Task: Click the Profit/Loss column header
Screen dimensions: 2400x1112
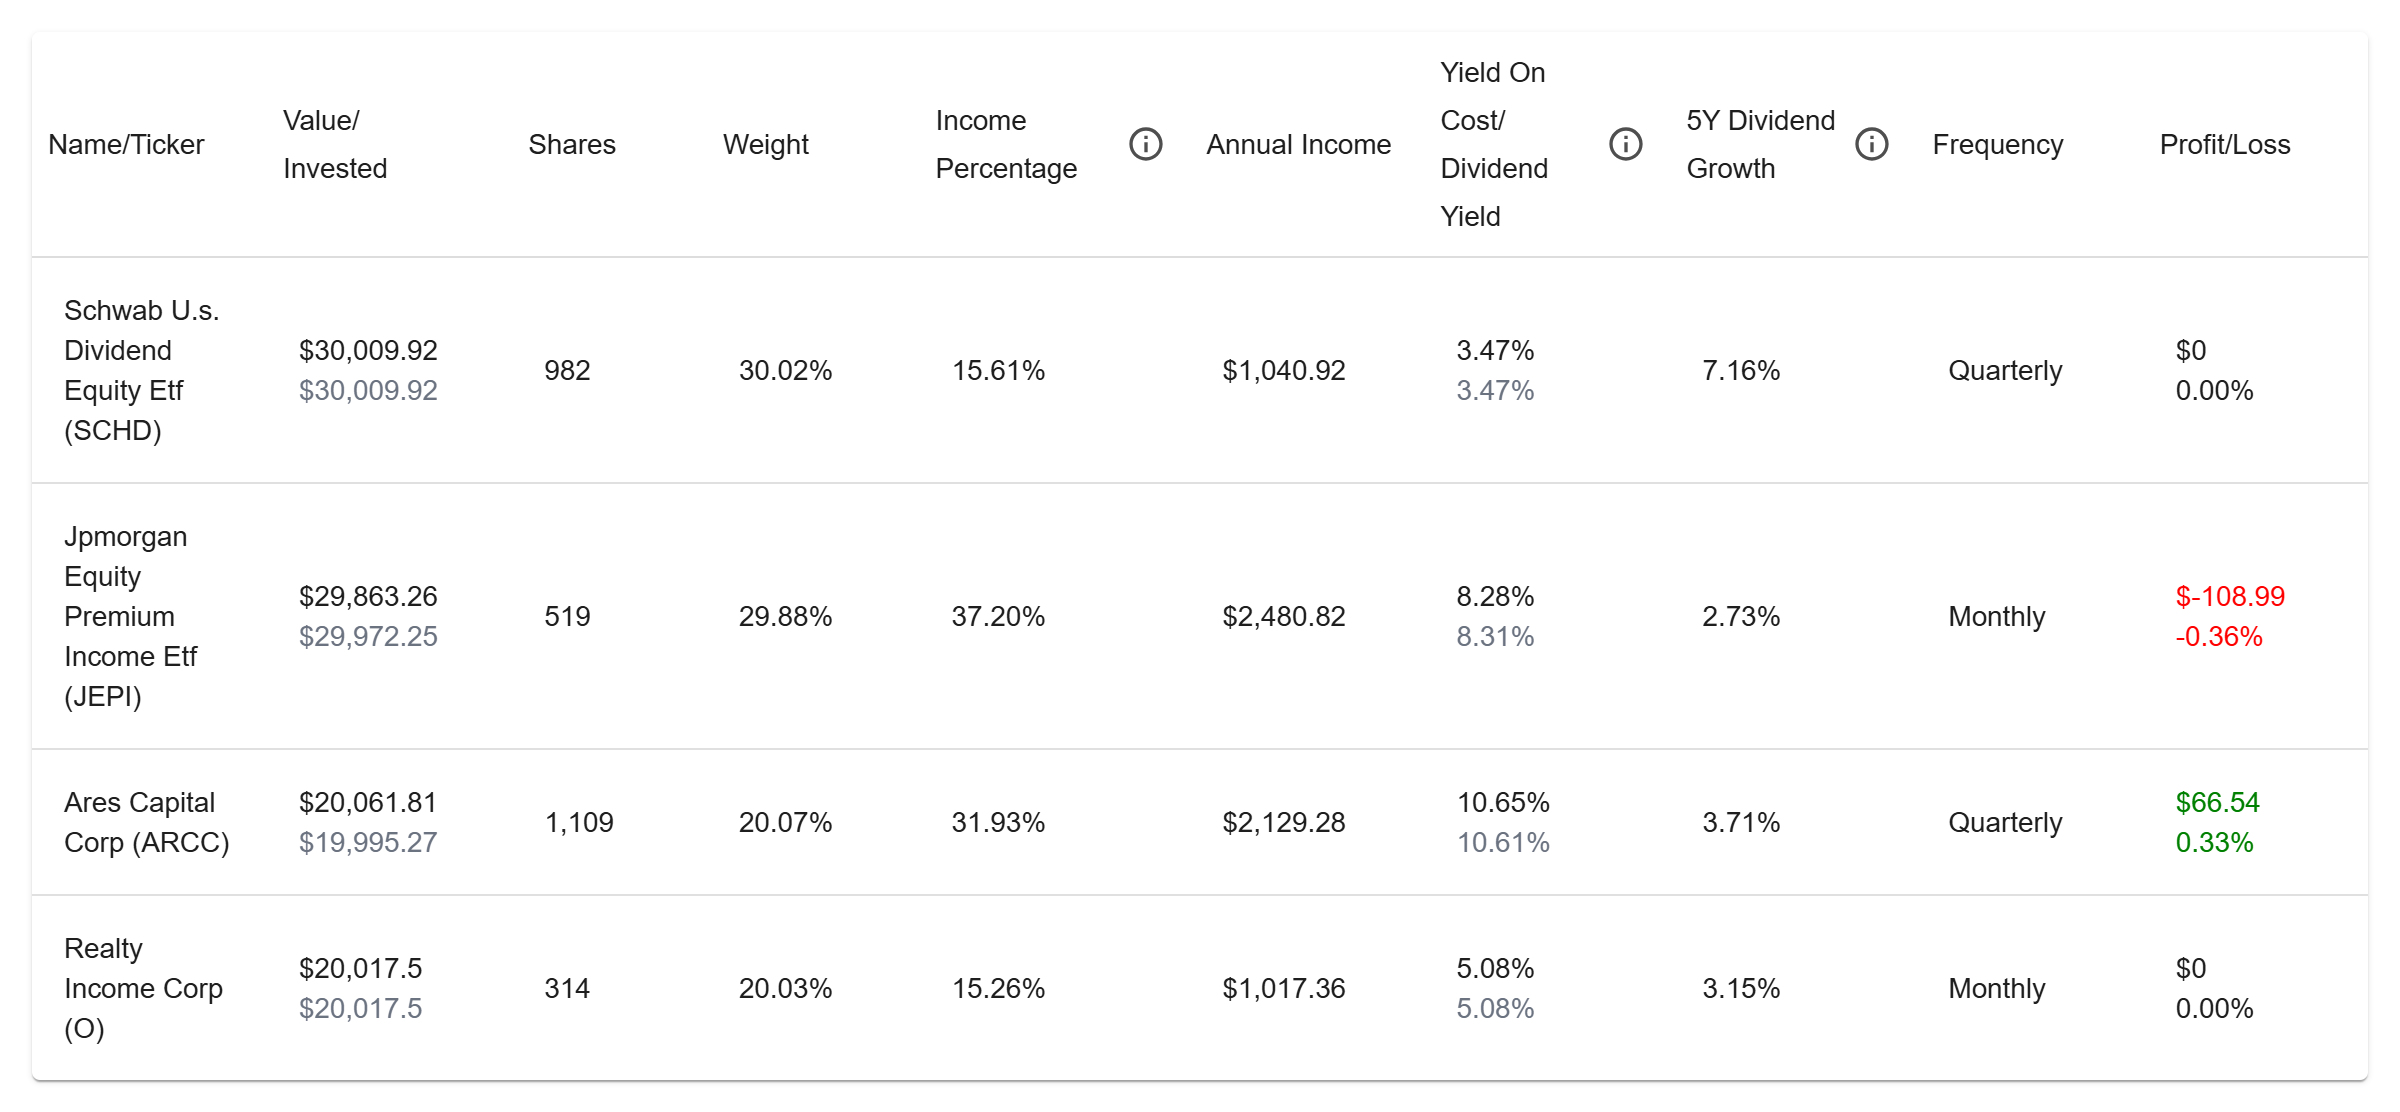Action: tap(2224, 144)
